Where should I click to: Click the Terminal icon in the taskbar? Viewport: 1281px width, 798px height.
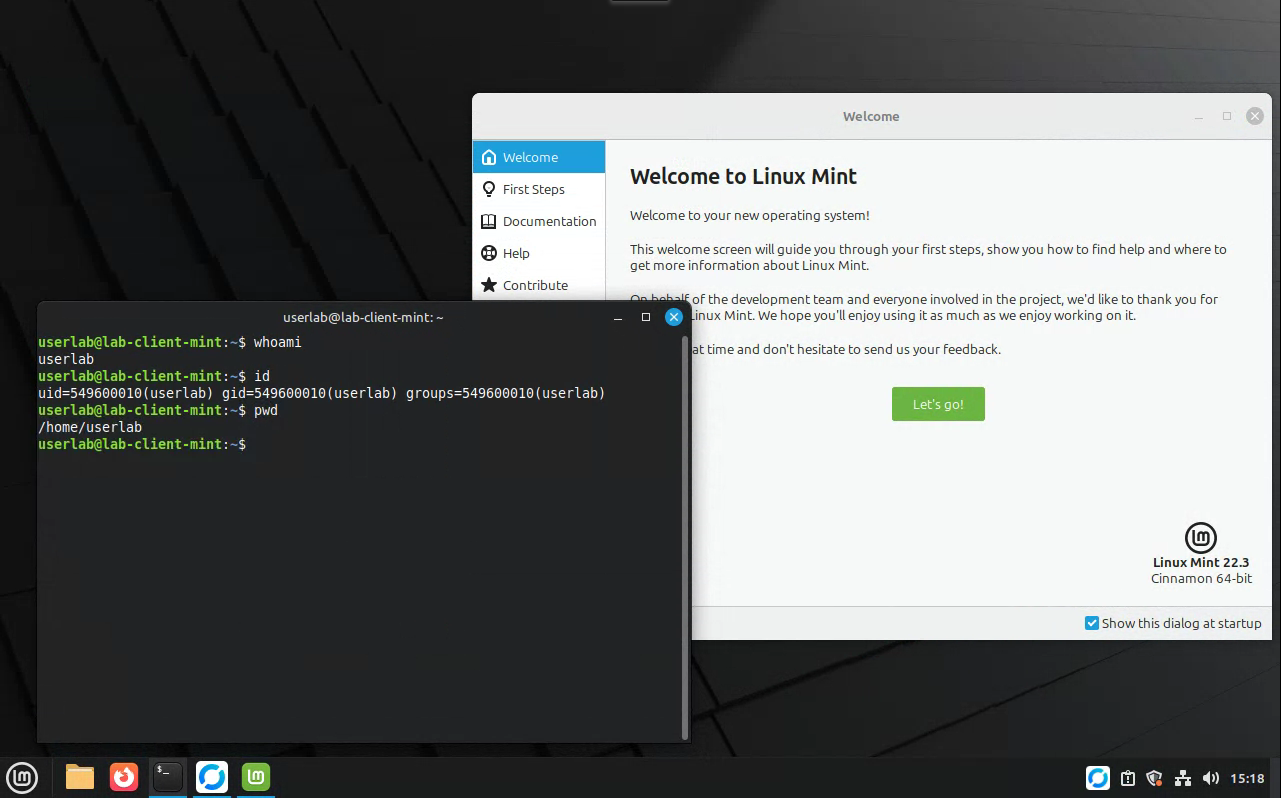[168, 777]
